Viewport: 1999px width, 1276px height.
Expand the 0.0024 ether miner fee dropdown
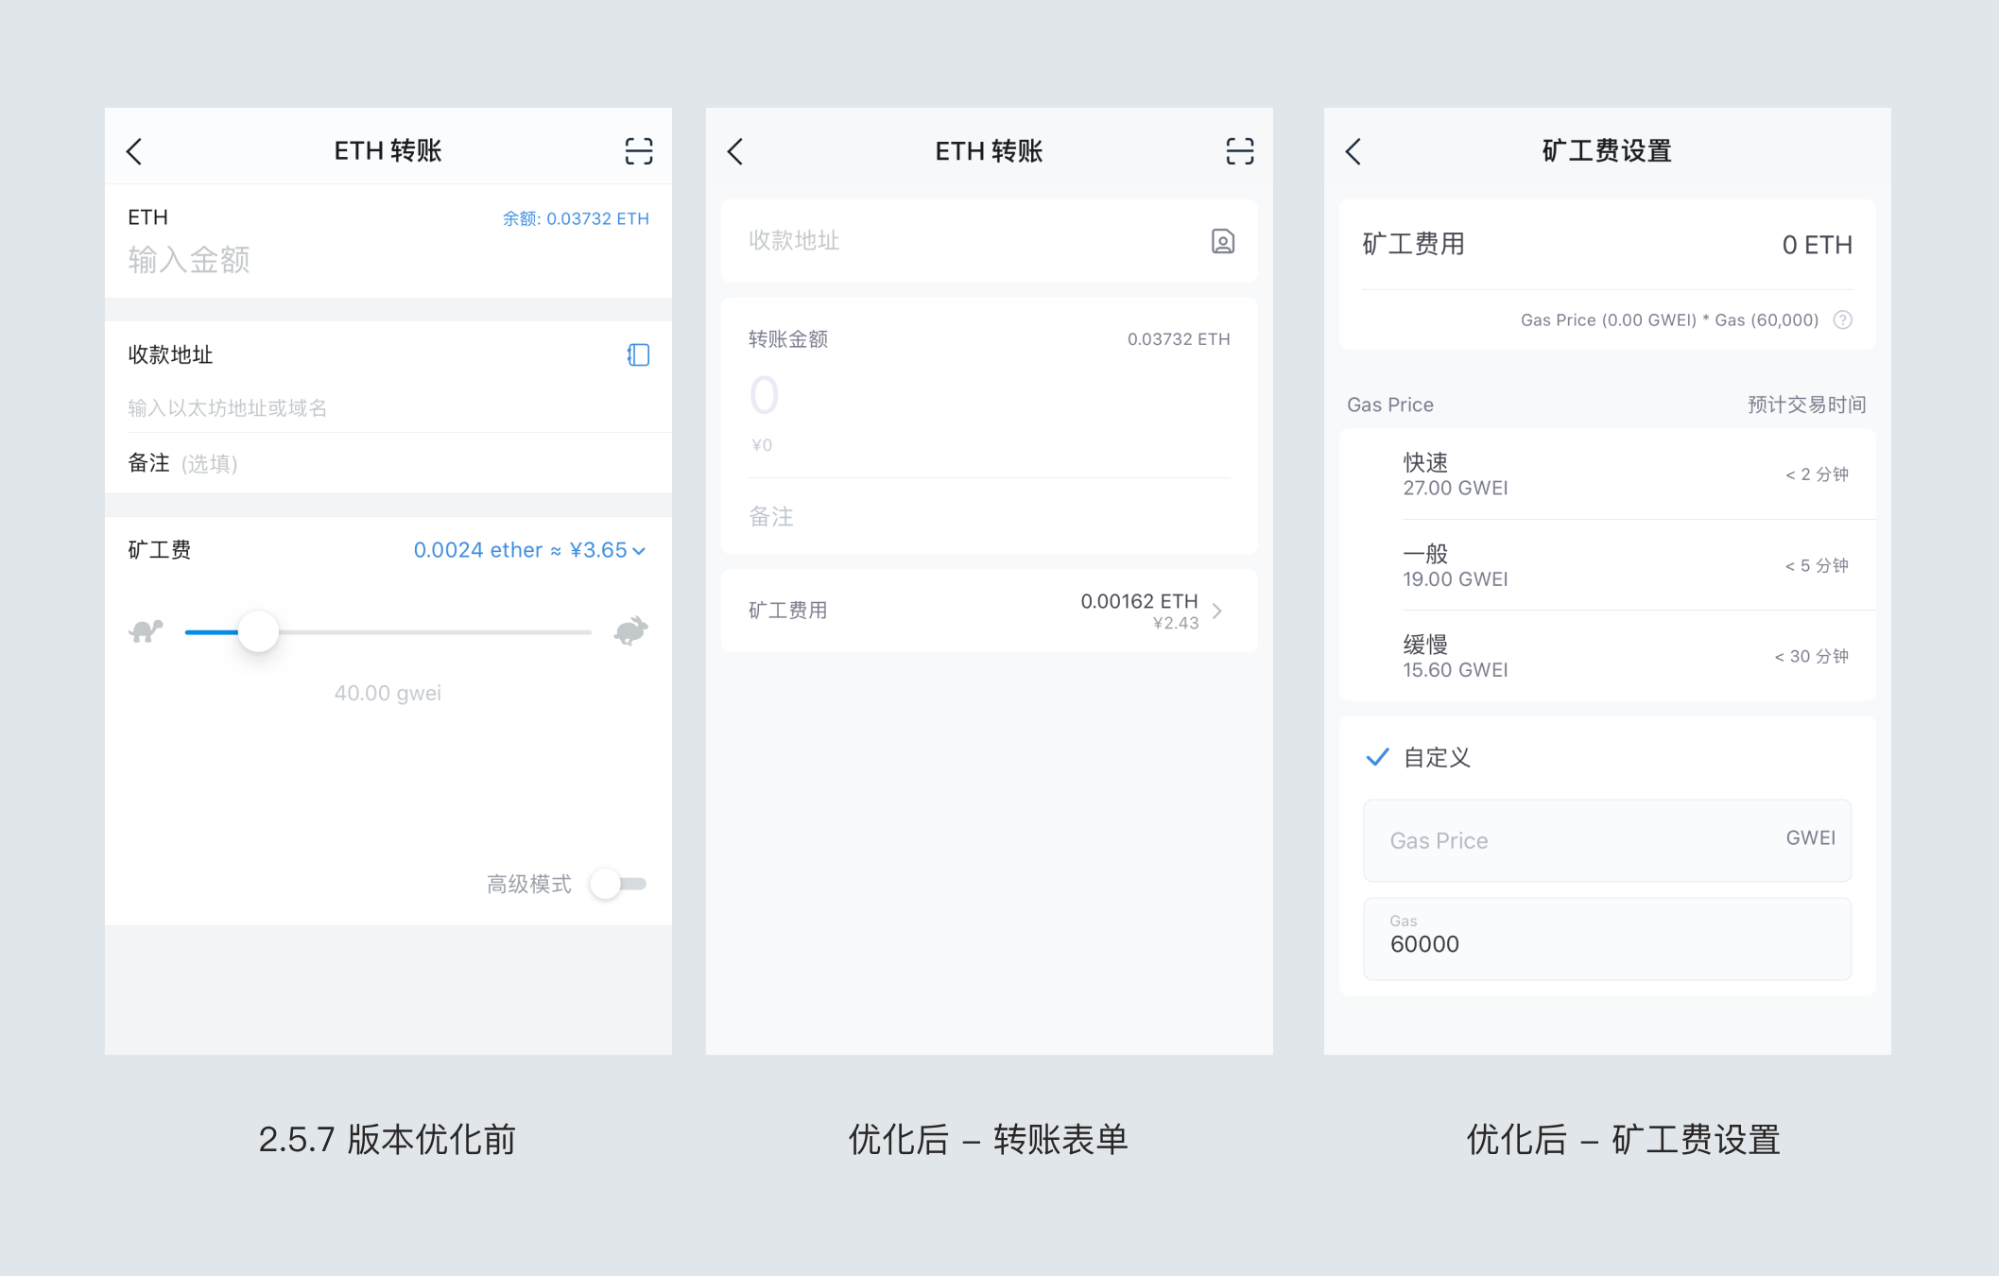pos(529,550)
